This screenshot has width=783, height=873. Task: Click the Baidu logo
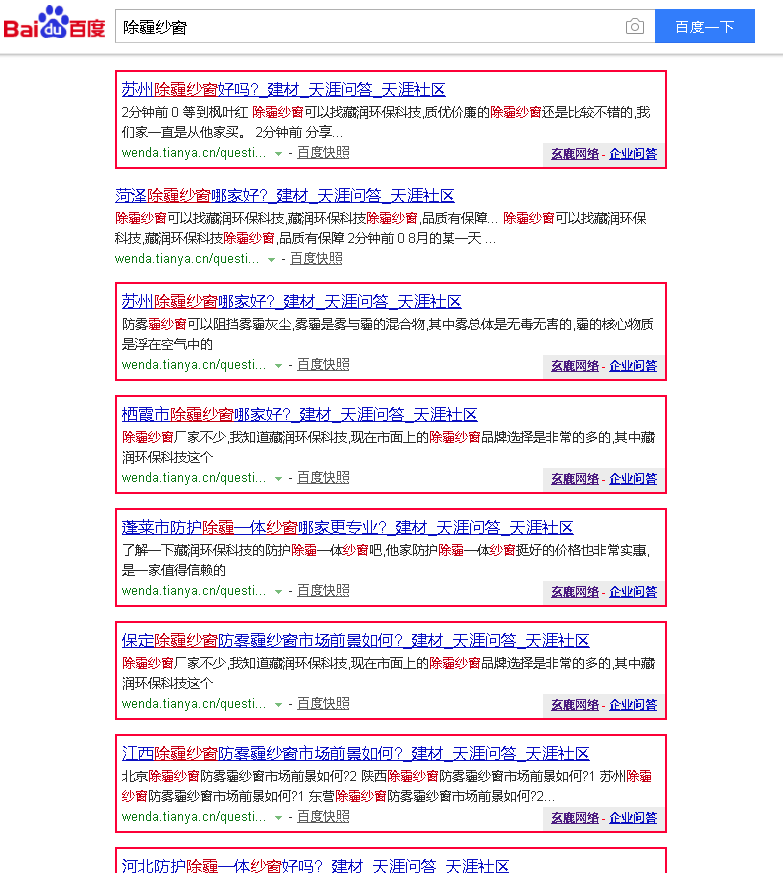[x=55, y=22]
